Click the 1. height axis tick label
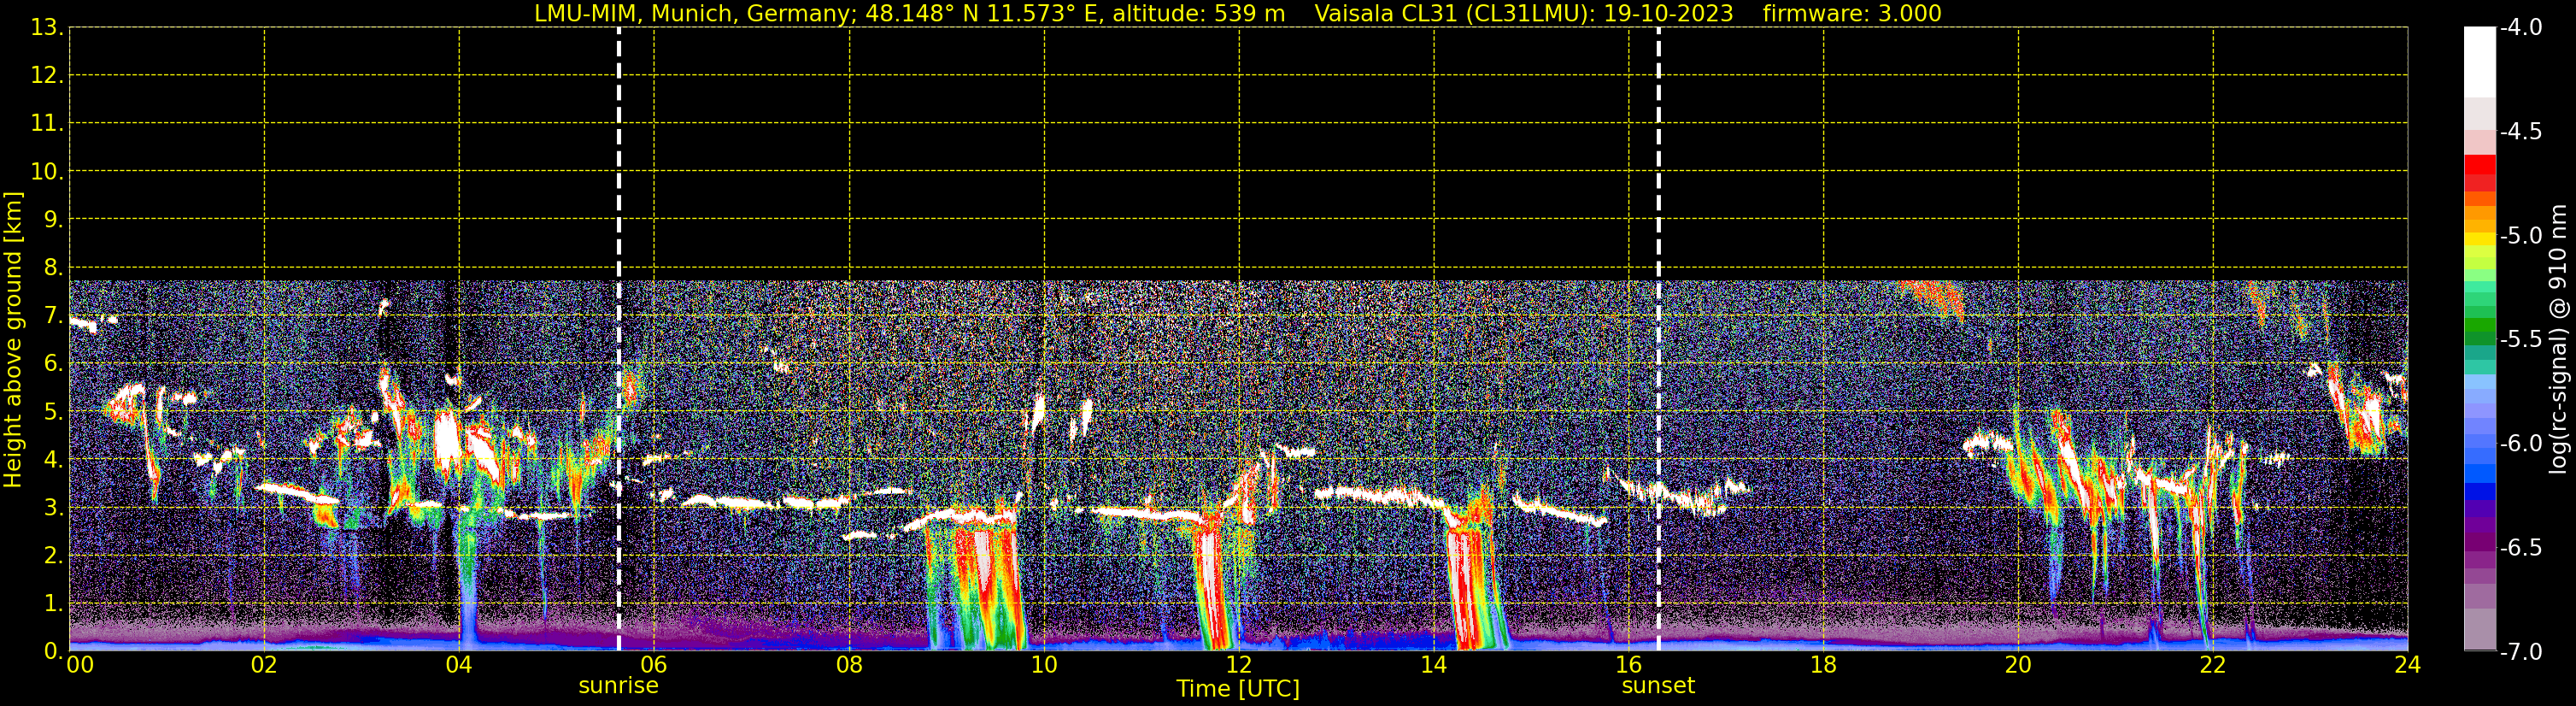This screenshot has height=706, width=2576. pos(53,604)
